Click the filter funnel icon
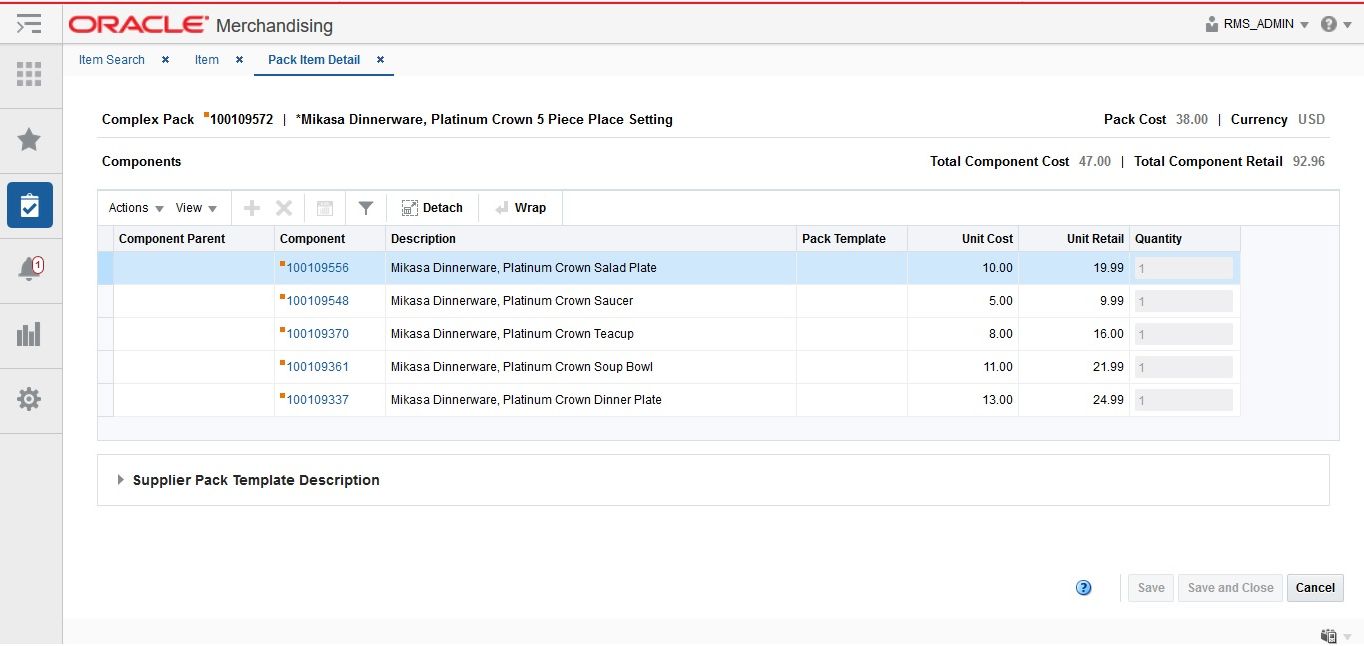Screen dimensions: 1364x646 pyautogui.click(x=366, y=208)
